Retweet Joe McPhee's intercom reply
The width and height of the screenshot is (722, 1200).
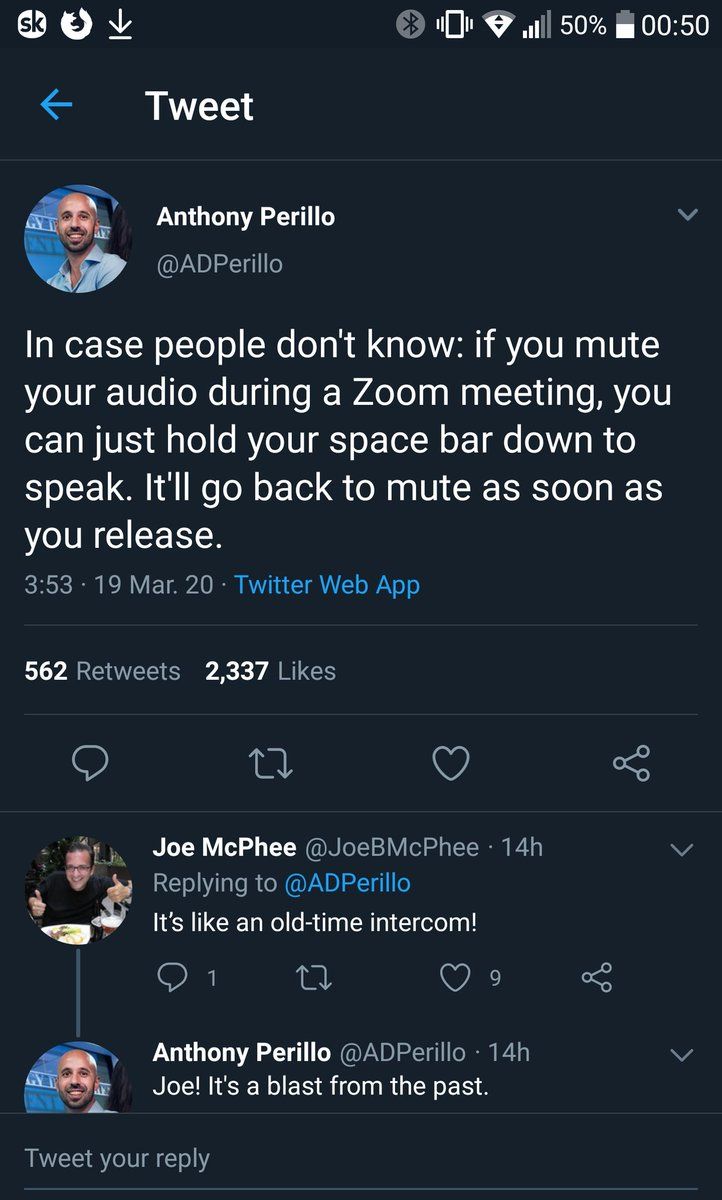(314, 977)
